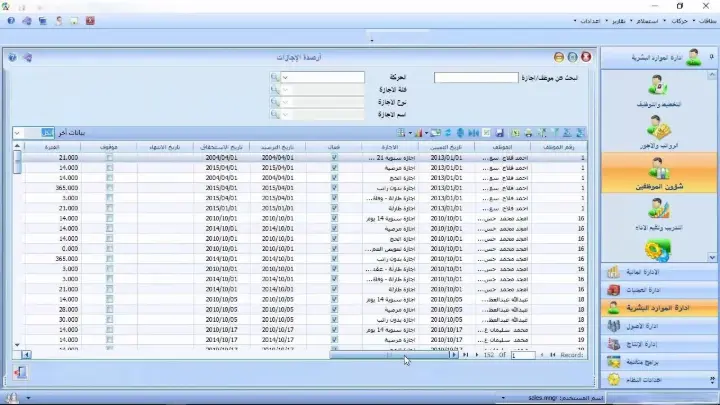This screenshot has height=405, width=720.
Task: Toggle موقوف checkbox in 365.000 first row
Action: [109, 188]
